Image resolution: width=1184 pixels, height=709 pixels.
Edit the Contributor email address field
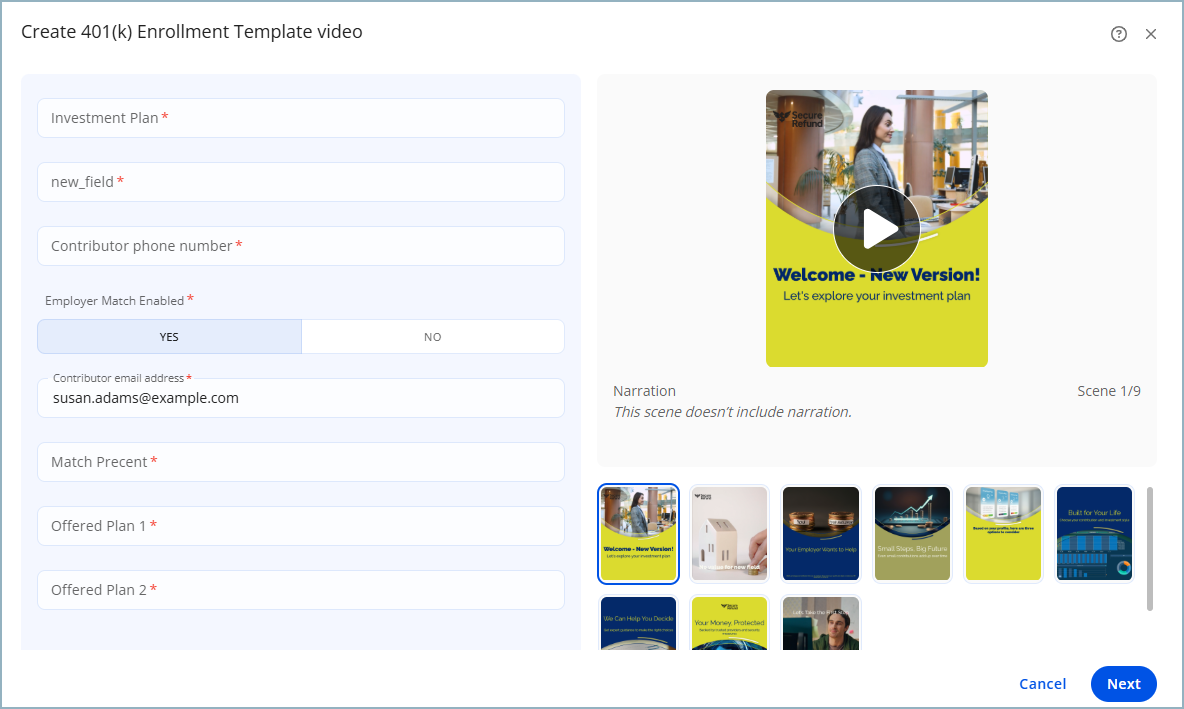(x=300, y=398)
